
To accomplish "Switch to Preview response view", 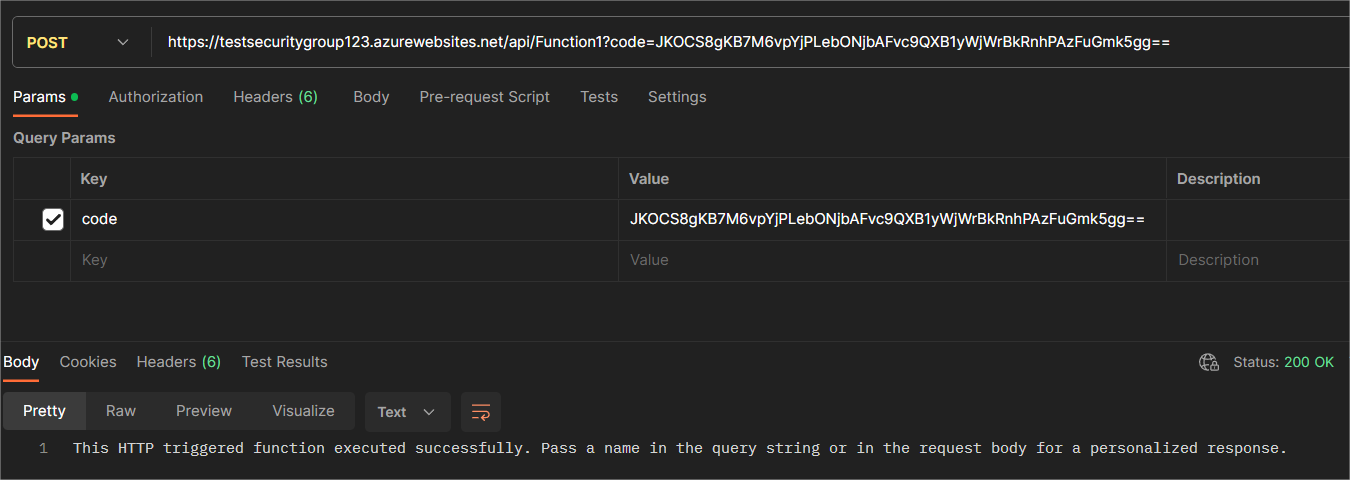I will pos(204,411).
